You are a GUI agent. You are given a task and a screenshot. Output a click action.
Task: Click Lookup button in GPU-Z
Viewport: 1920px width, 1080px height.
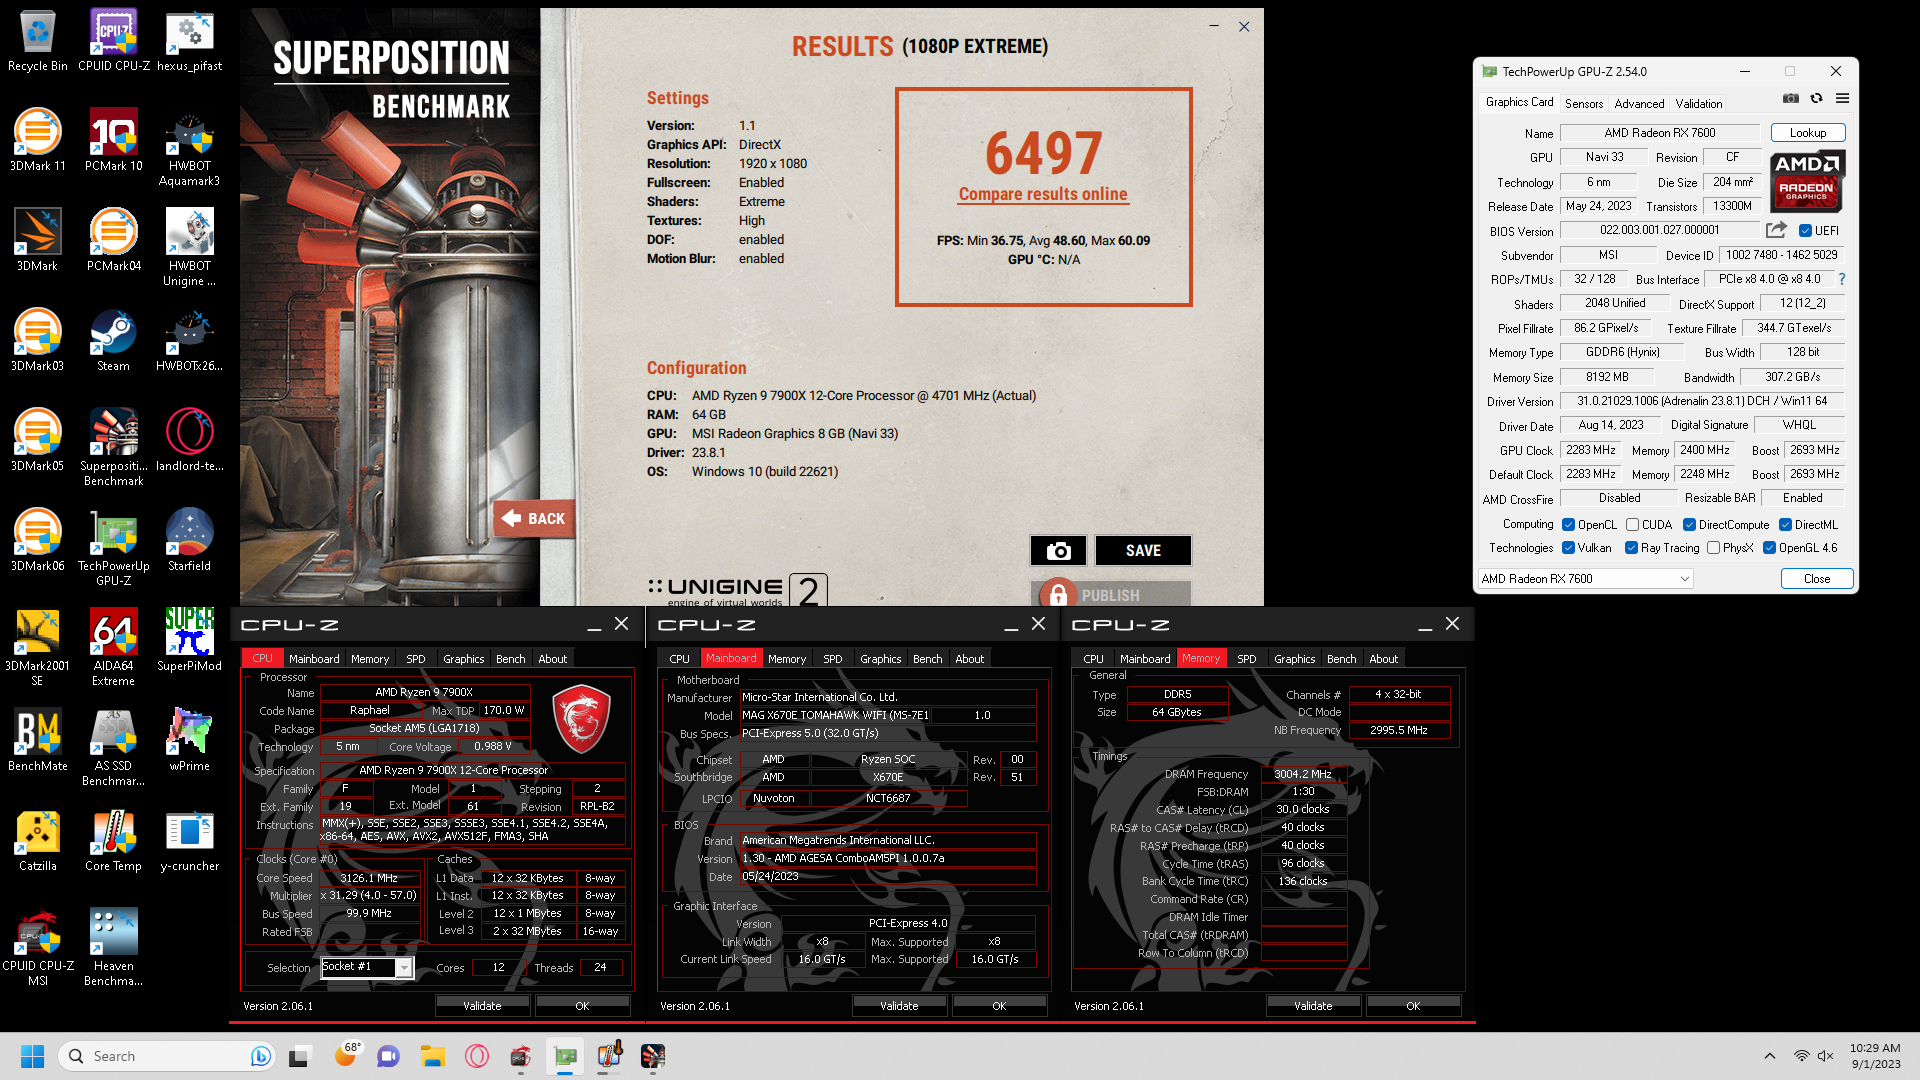point(1807,133)
